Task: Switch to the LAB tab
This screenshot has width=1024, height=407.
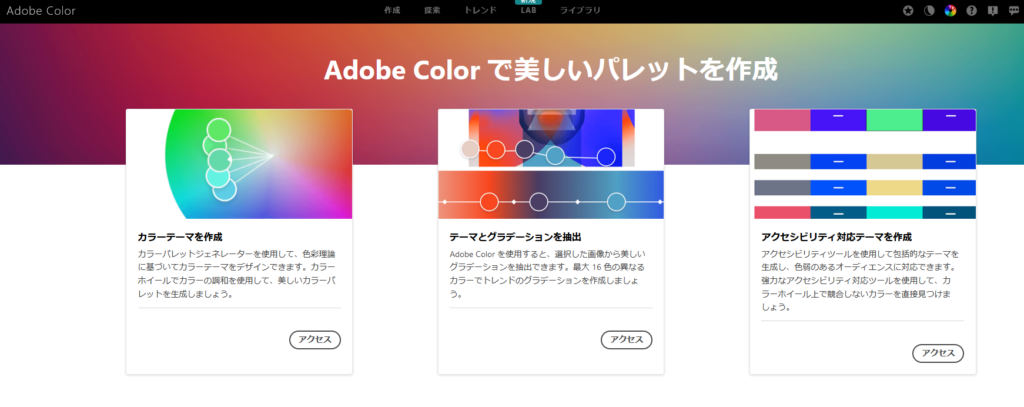Action: pos(528,10)
